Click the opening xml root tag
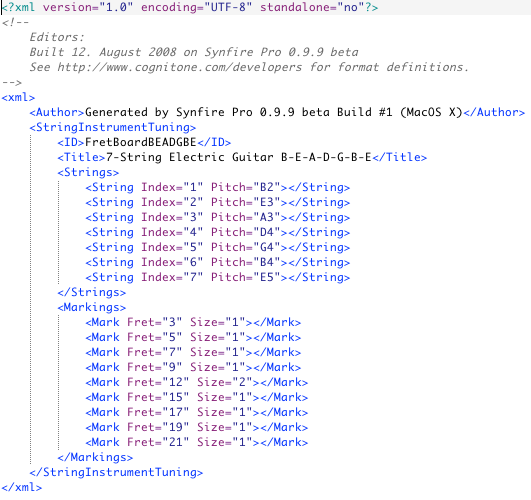 tap(18, 98)
